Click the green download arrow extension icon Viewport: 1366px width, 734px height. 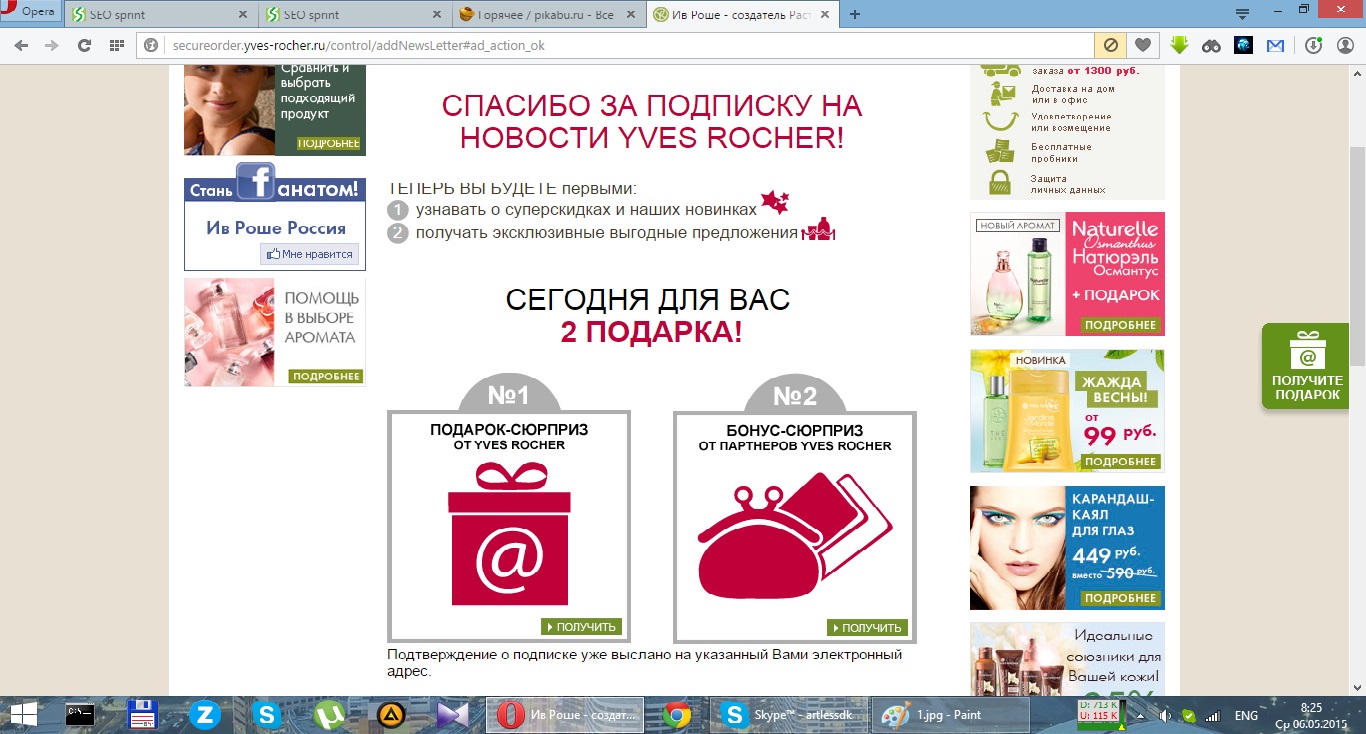coord(1179,45)
